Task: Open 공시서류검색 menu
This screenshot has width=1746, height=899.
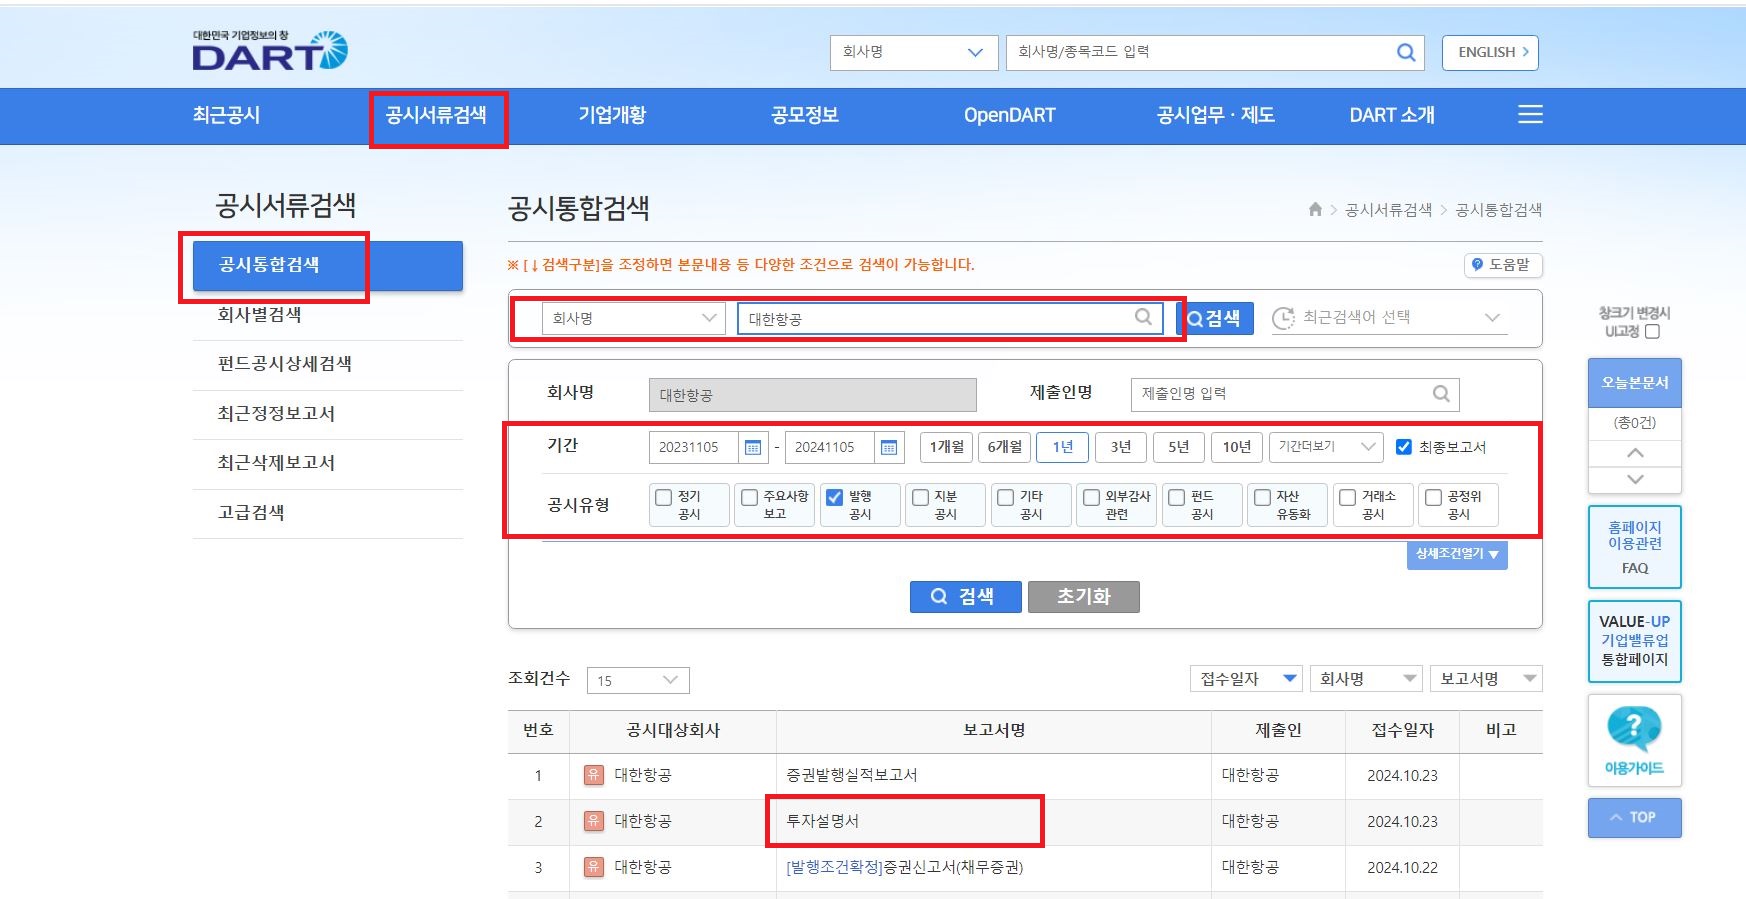Action: pyautogui.click(x=436, y=115)
